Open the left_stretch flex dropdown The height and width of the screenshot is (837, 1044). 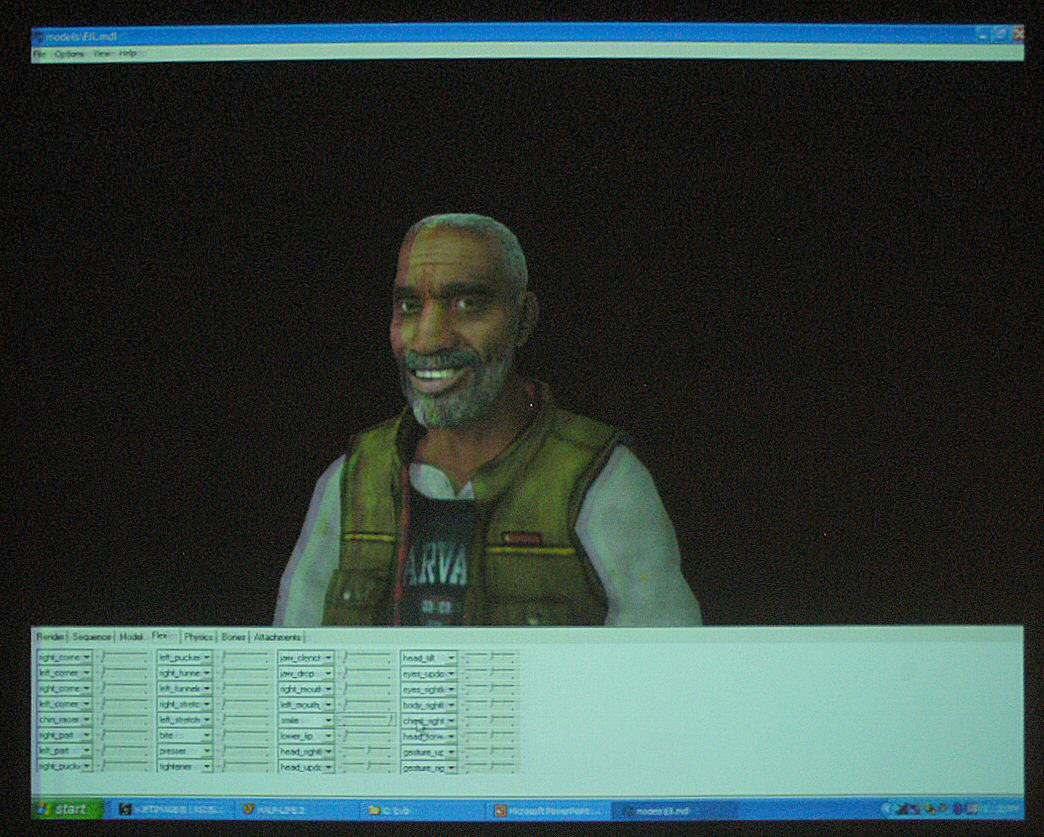pos(184,720)
